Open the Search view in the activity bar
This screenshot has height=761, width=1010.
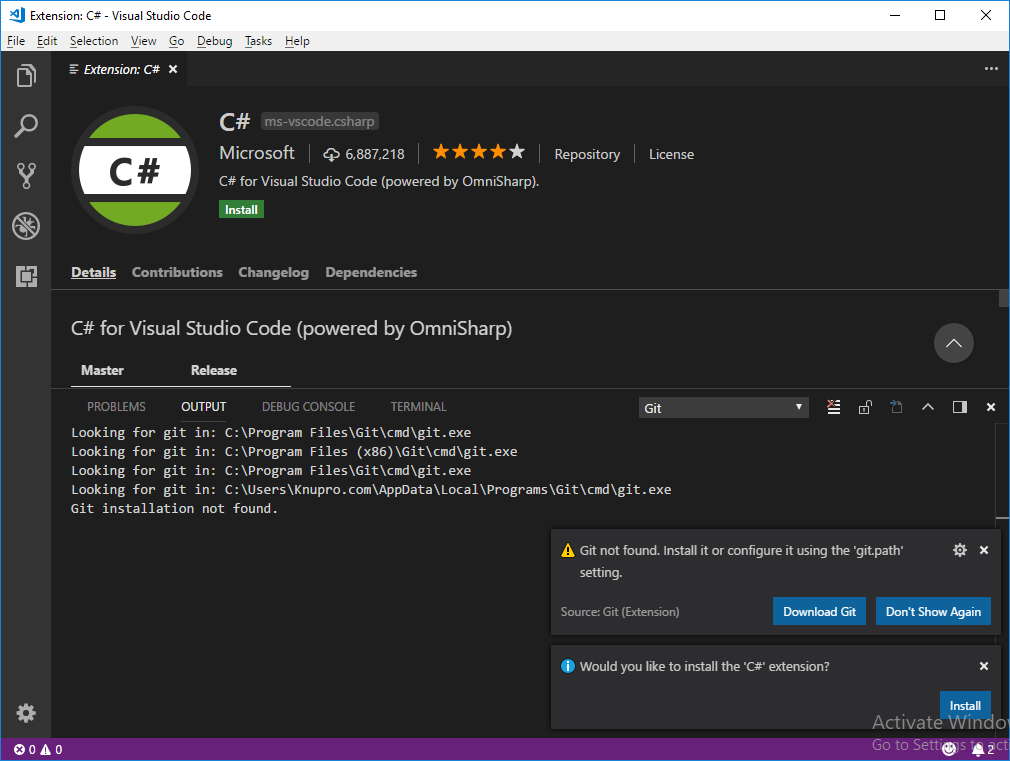[x=26, y=126]
